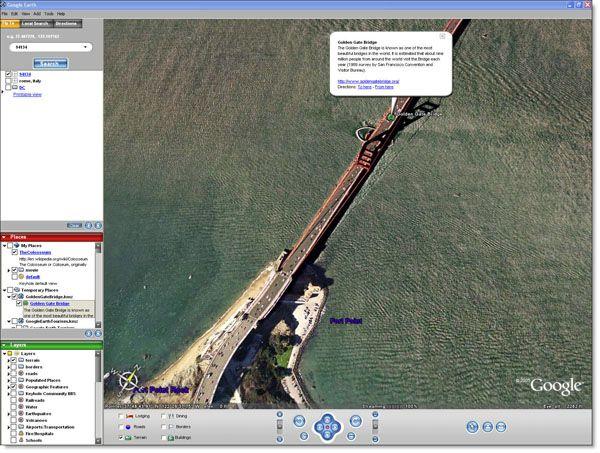Open the Printable view link
The width and height of the screenshot is (600, 453).
[27, 95]
